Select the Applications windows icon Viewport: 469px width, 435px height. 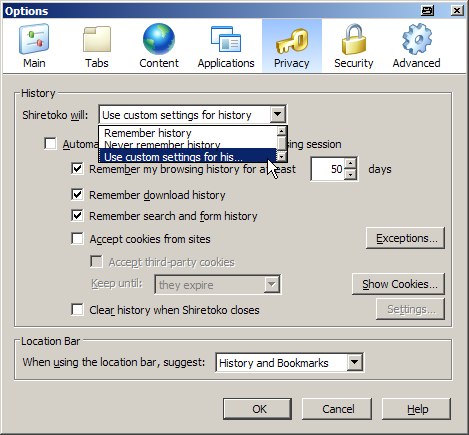pos(226,39)
